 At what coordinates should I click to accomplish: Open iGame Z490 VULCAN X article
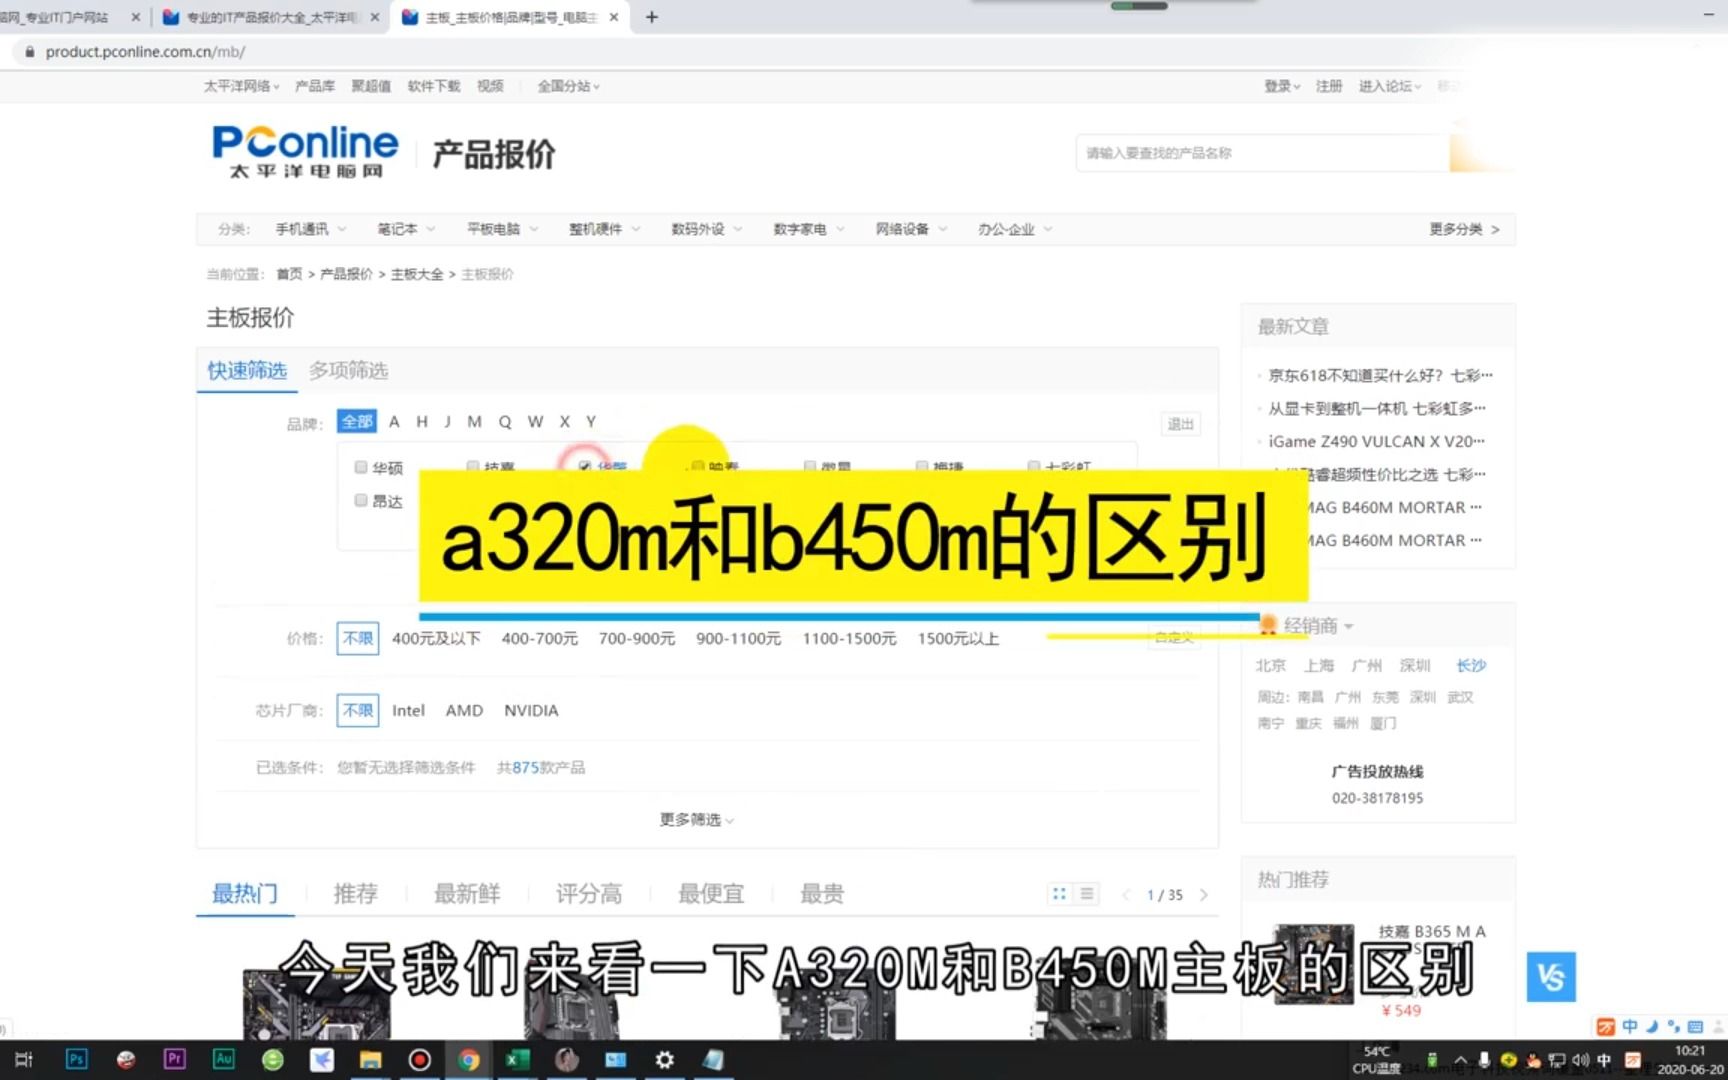click(x=1376, y=441)
